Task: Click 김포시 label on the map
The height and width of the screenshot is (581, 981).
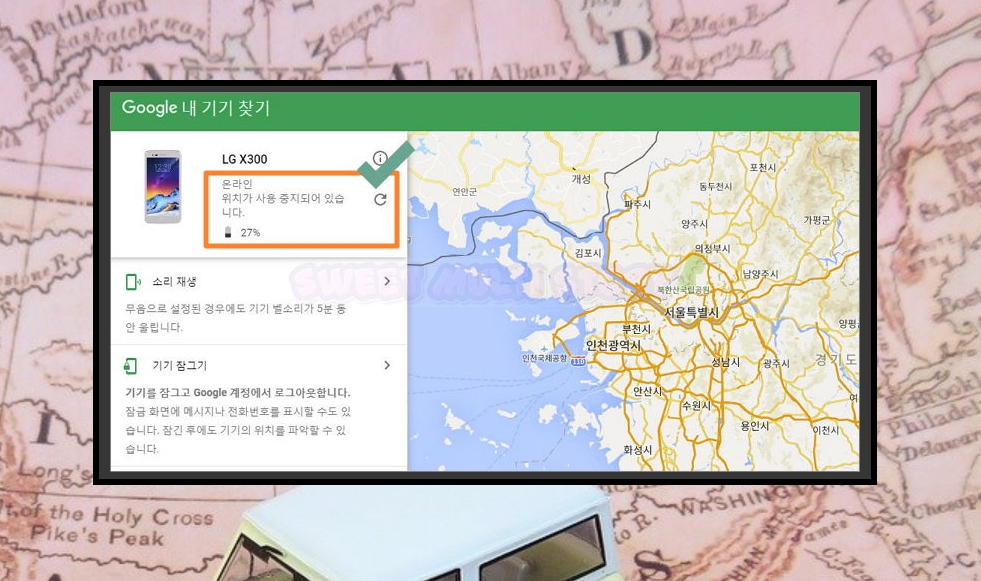Action: (588, 253)
